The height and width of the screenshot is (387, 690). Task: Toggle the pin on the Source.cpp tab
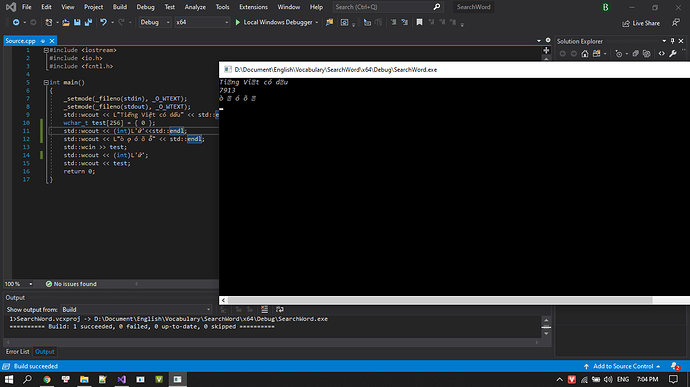[43, 41]
